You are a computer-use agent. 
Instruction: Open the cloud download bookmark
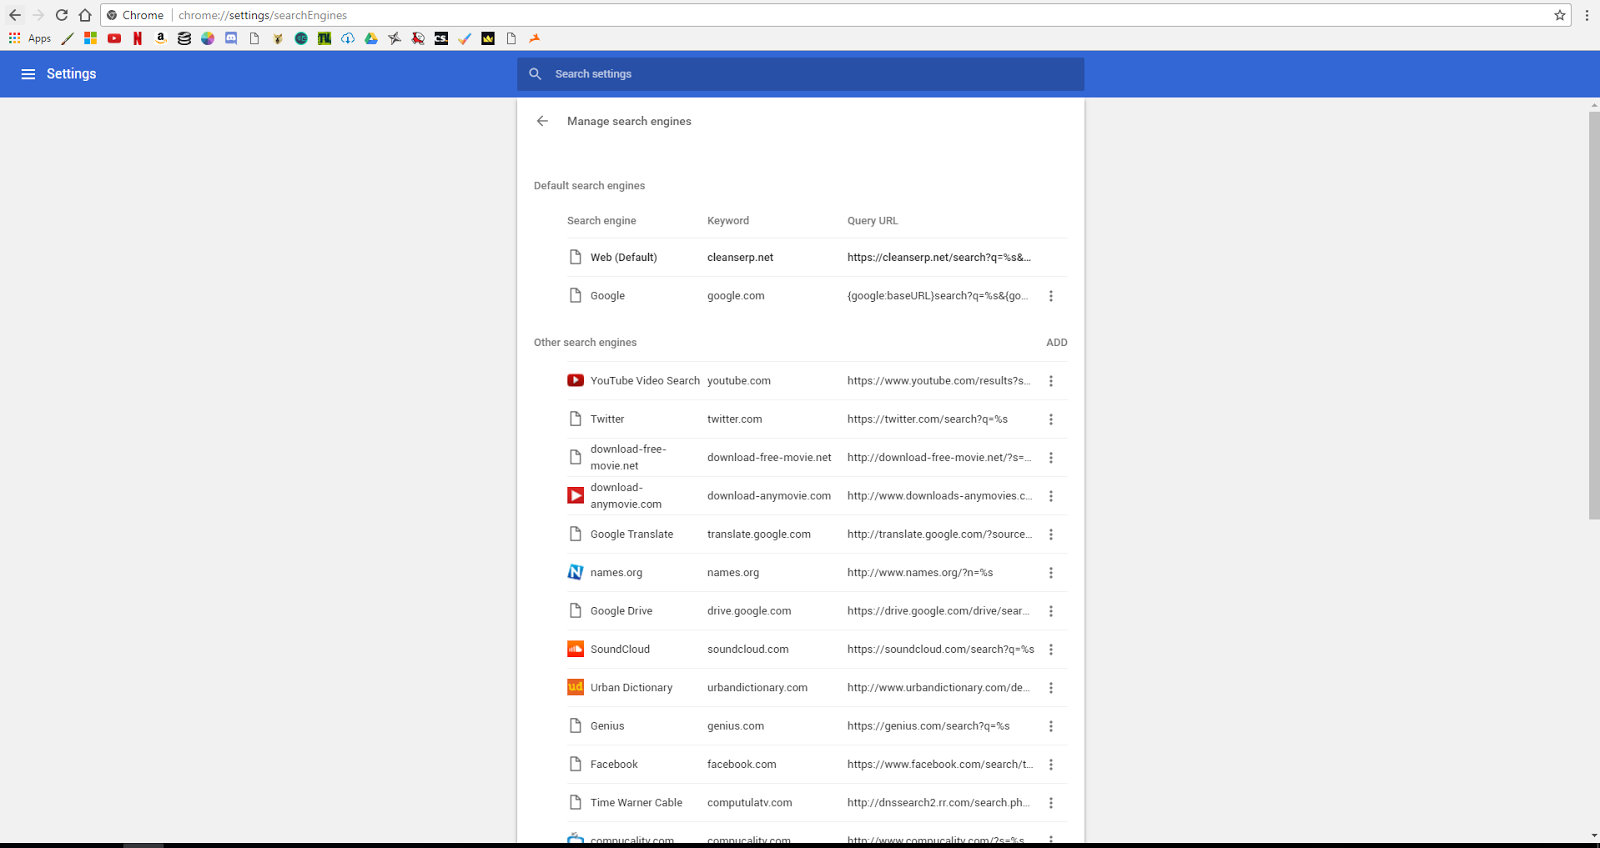(348, 38)
